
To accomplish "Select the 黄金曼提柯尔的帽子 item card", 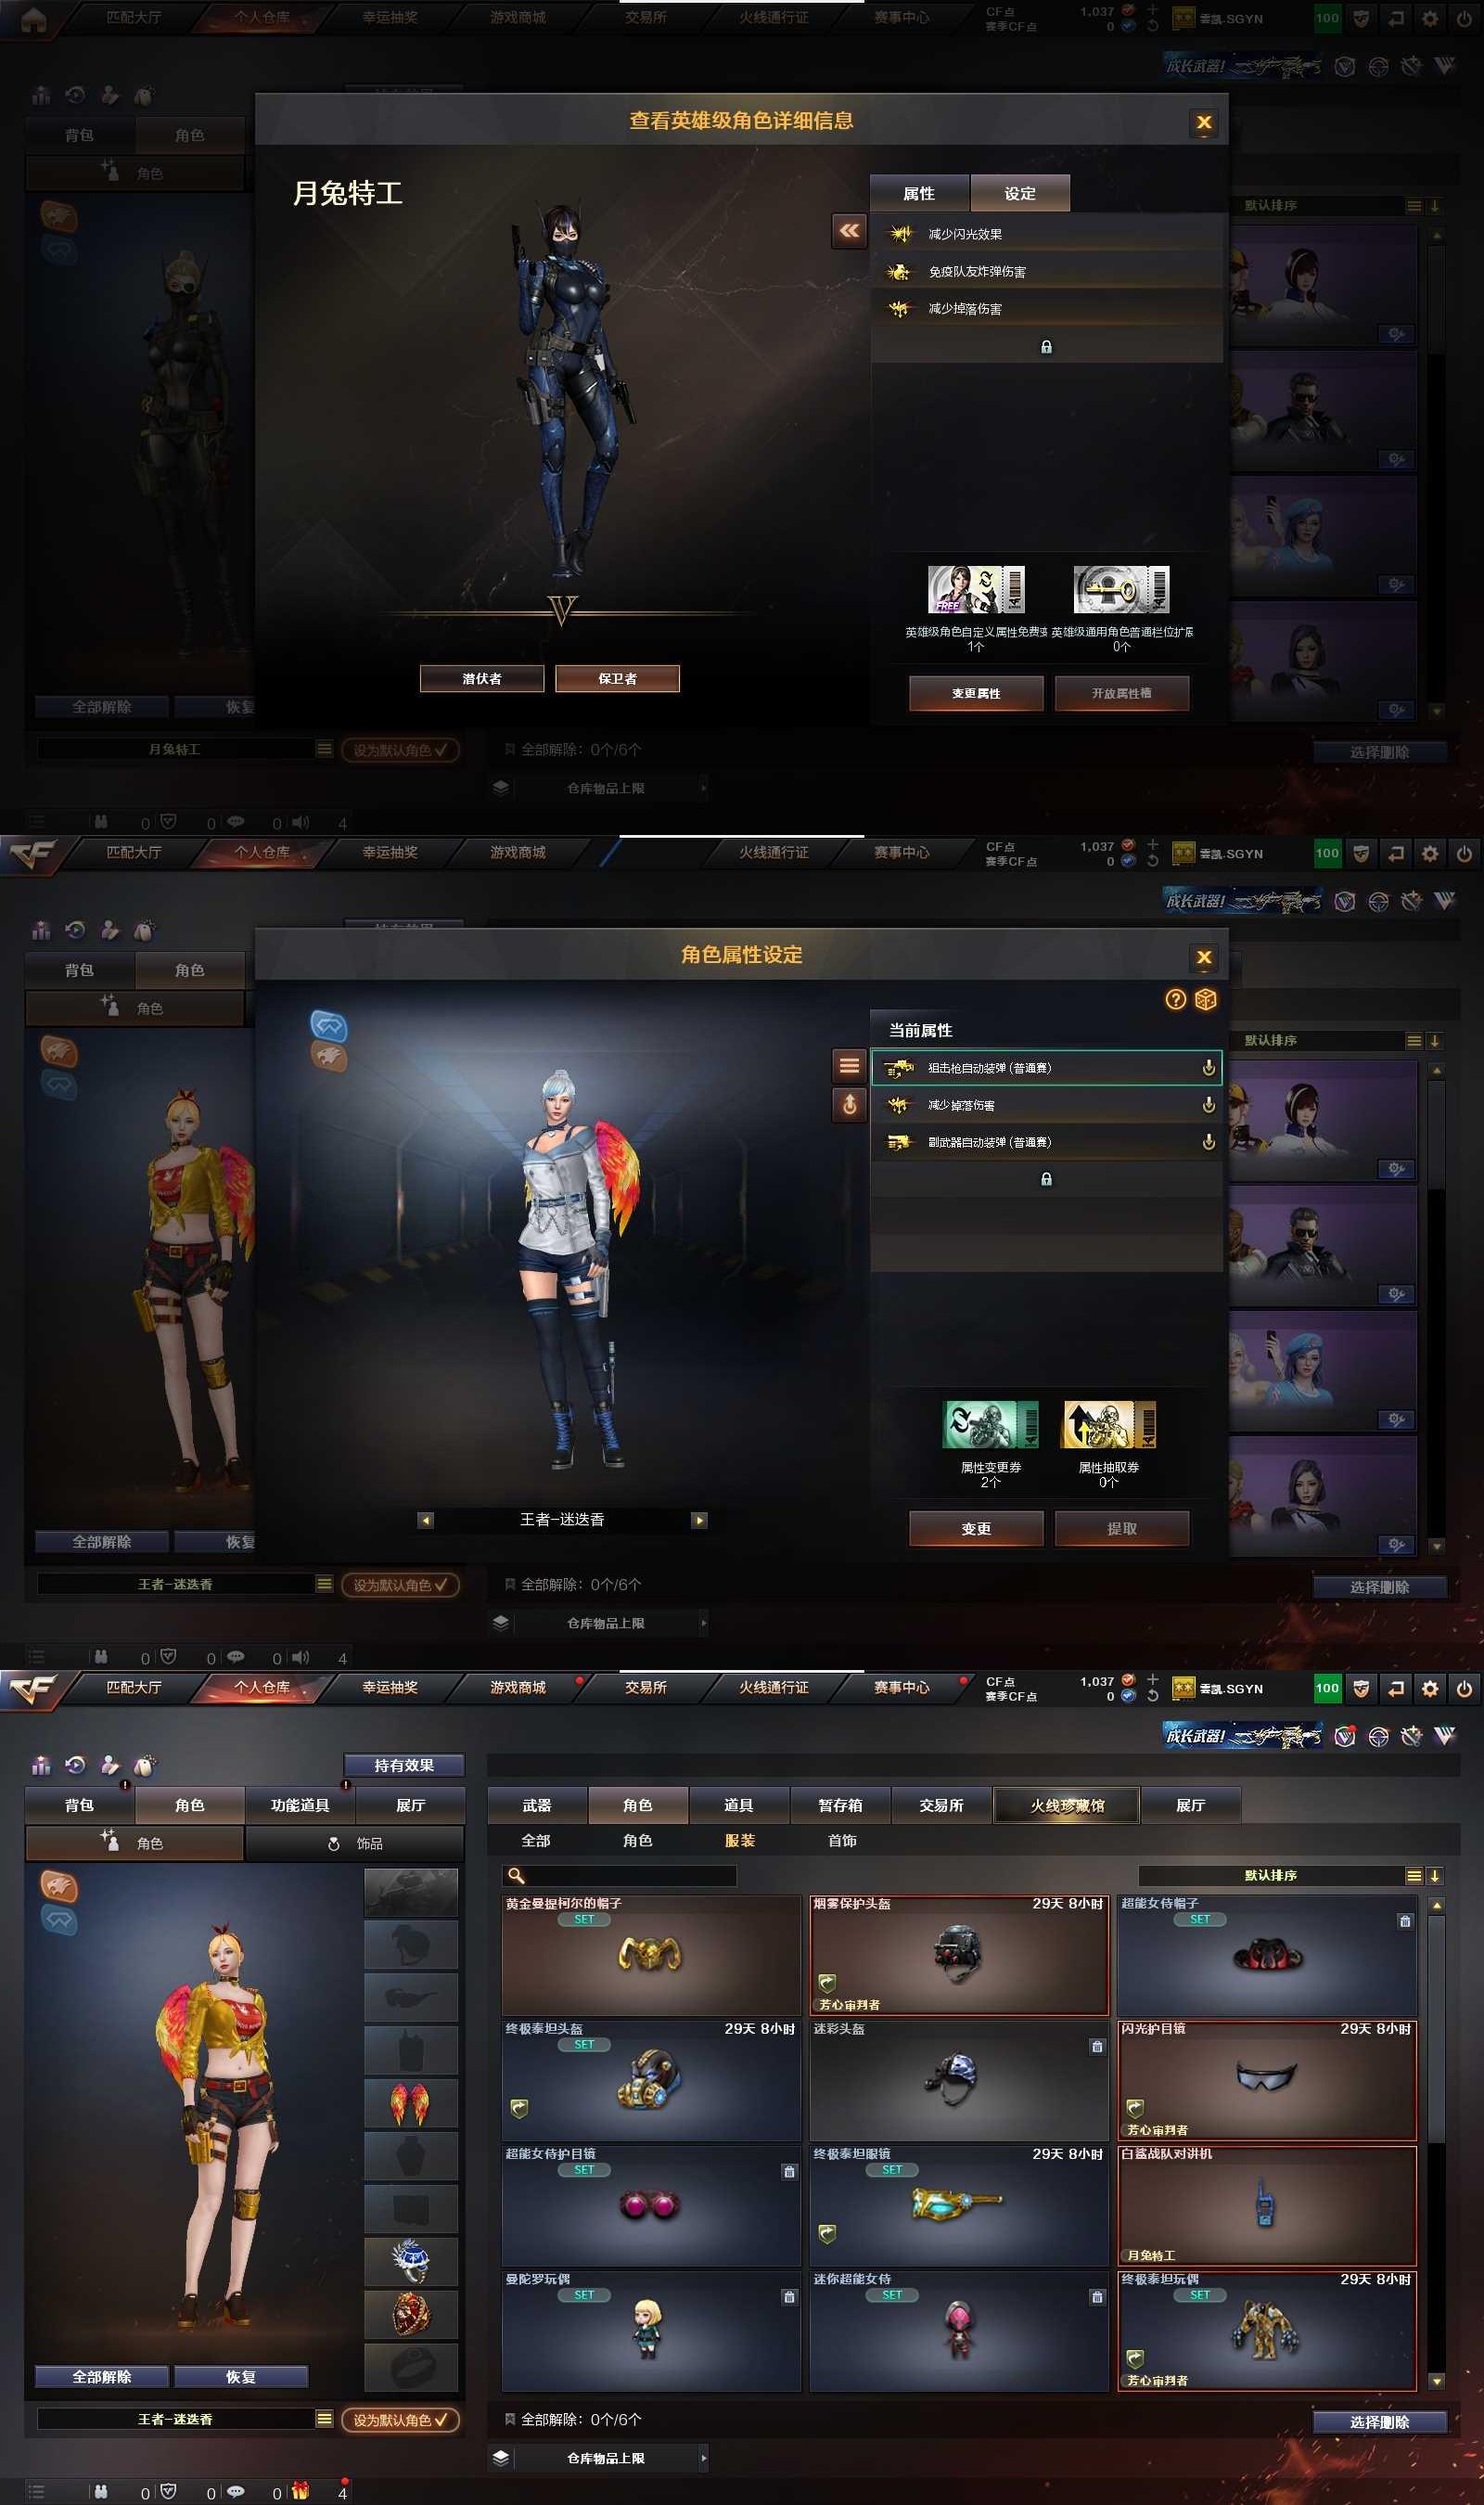I will click(651, 1955).
